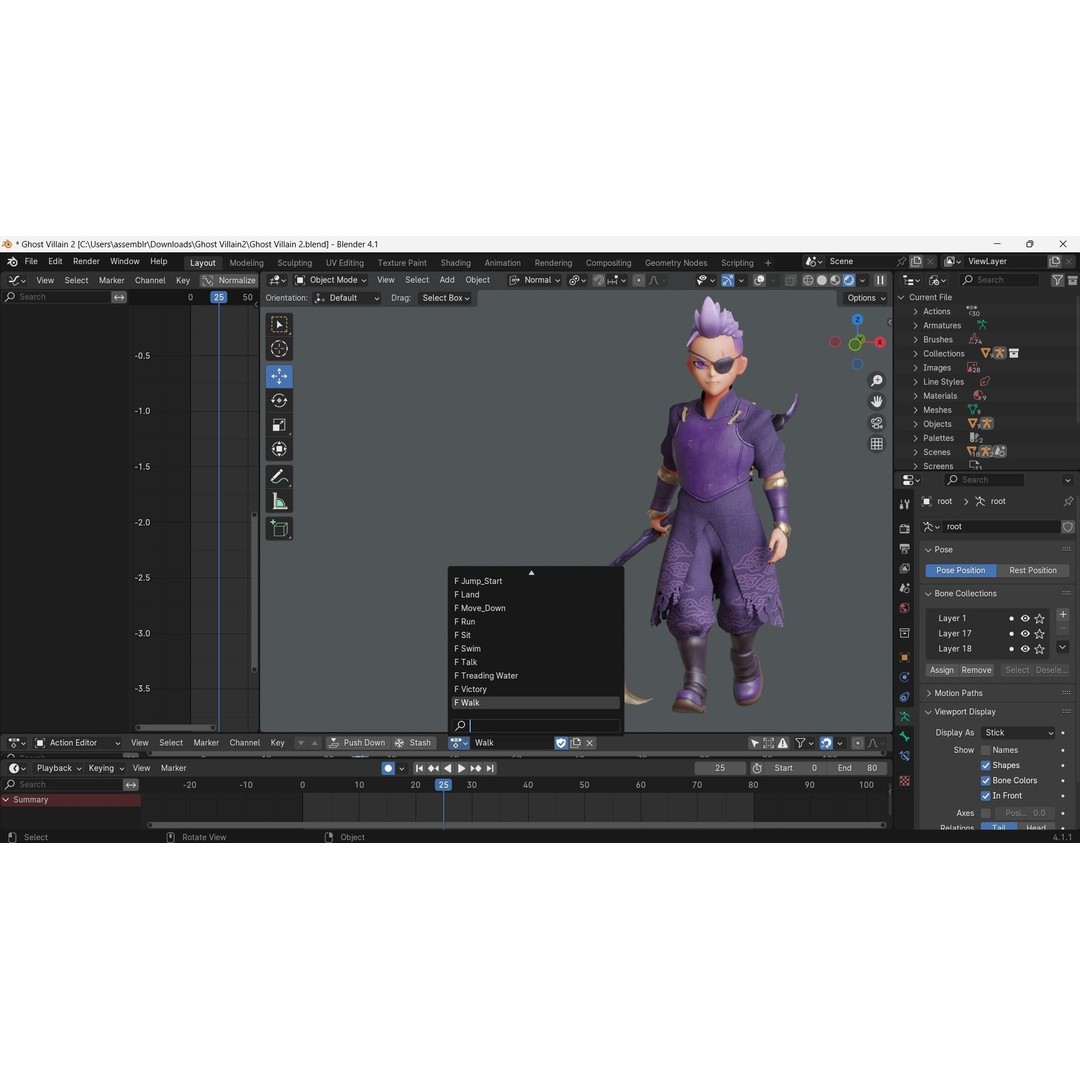The image size is (1080, 1080).
Task: Toggle Normalize in graph editor header
Action: 229,280
